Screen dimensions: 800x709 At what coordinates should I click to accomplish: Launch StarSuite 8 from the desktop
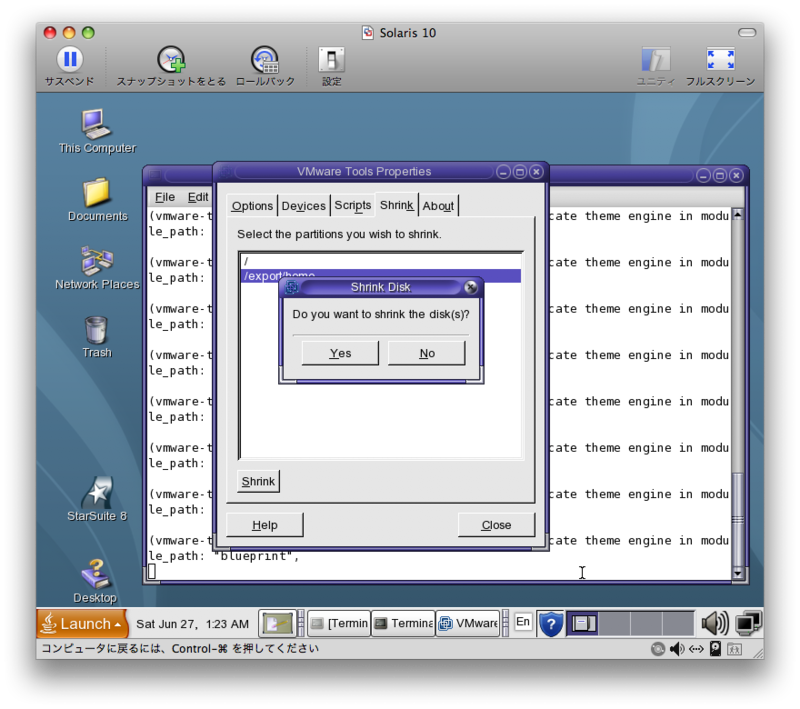pyautogui.click(x=96, y=492)
